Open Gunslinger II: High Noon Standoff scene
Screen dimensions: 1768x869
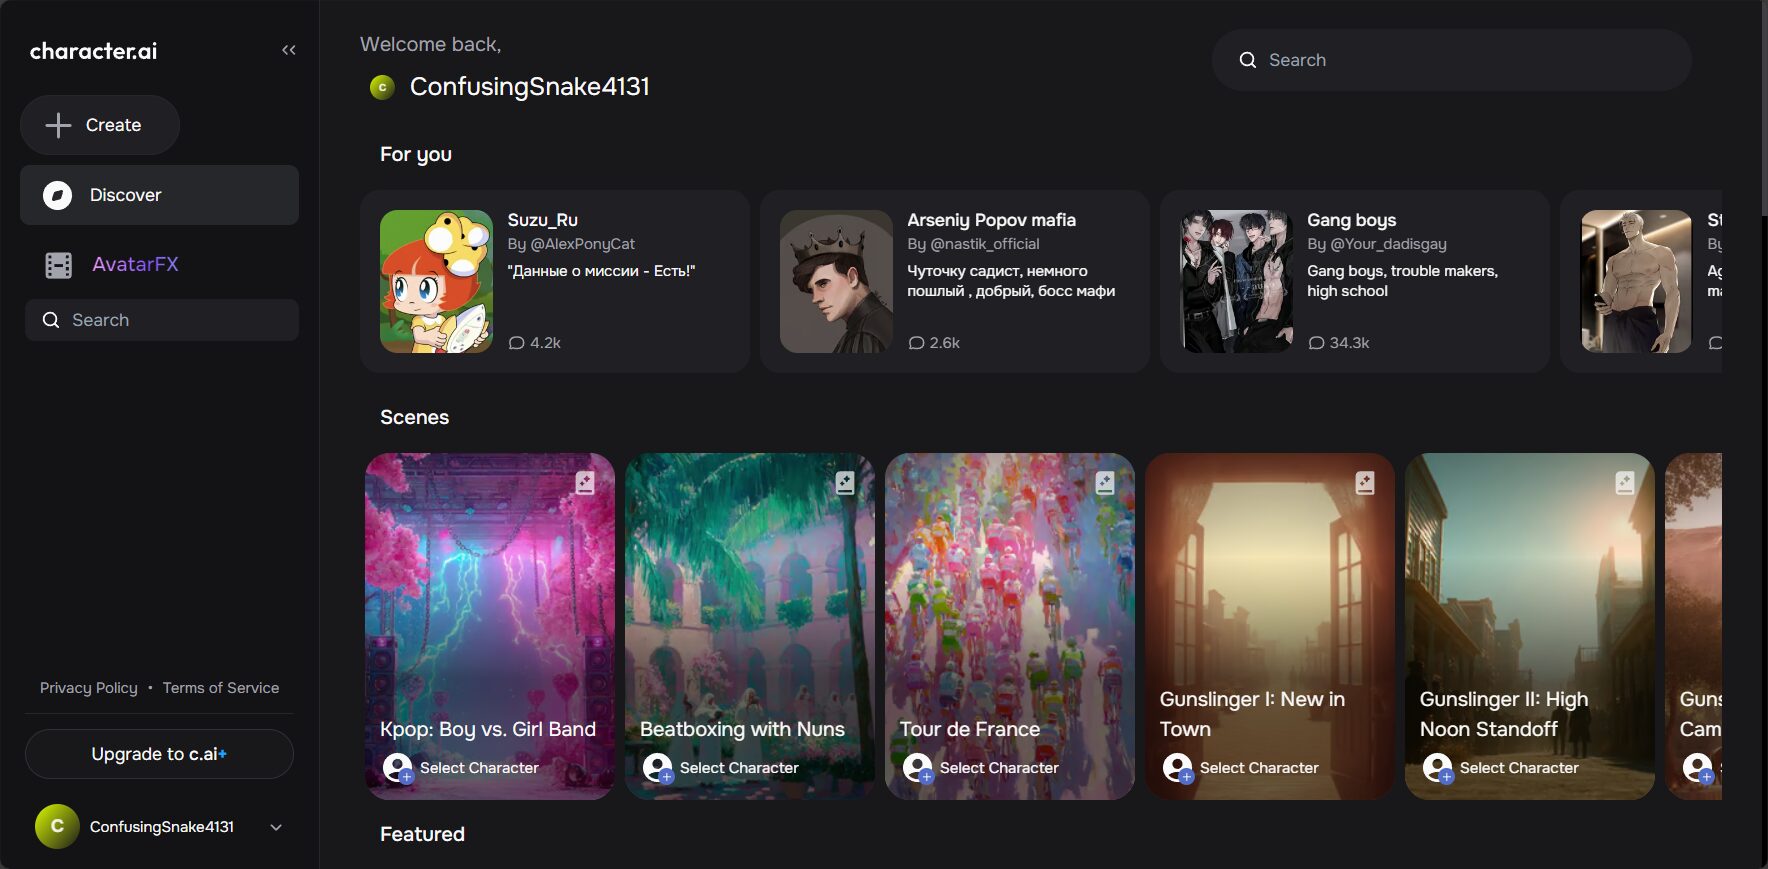click(1530, 626)
